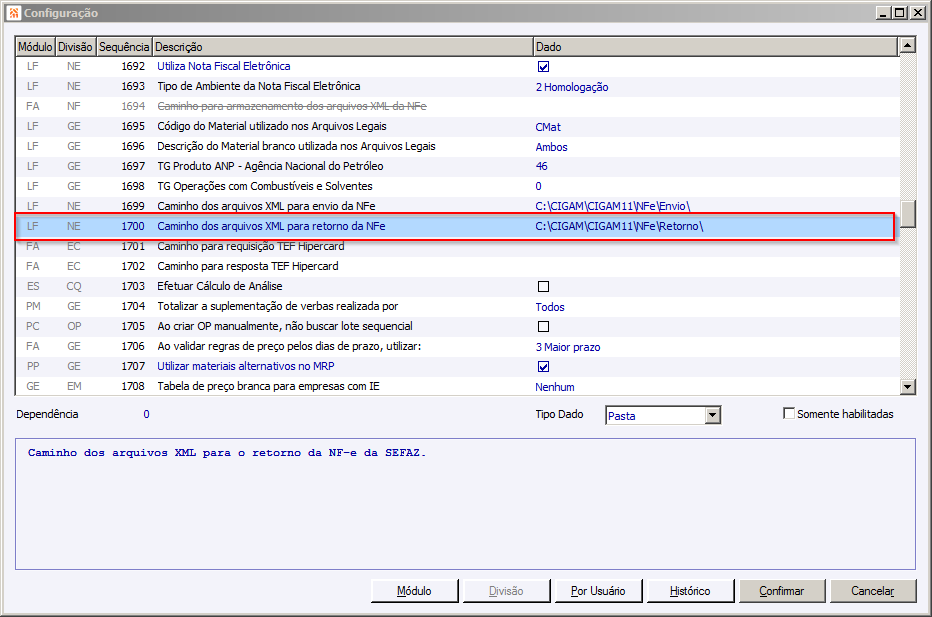Click the Configuração window title icon

[13, 12]
